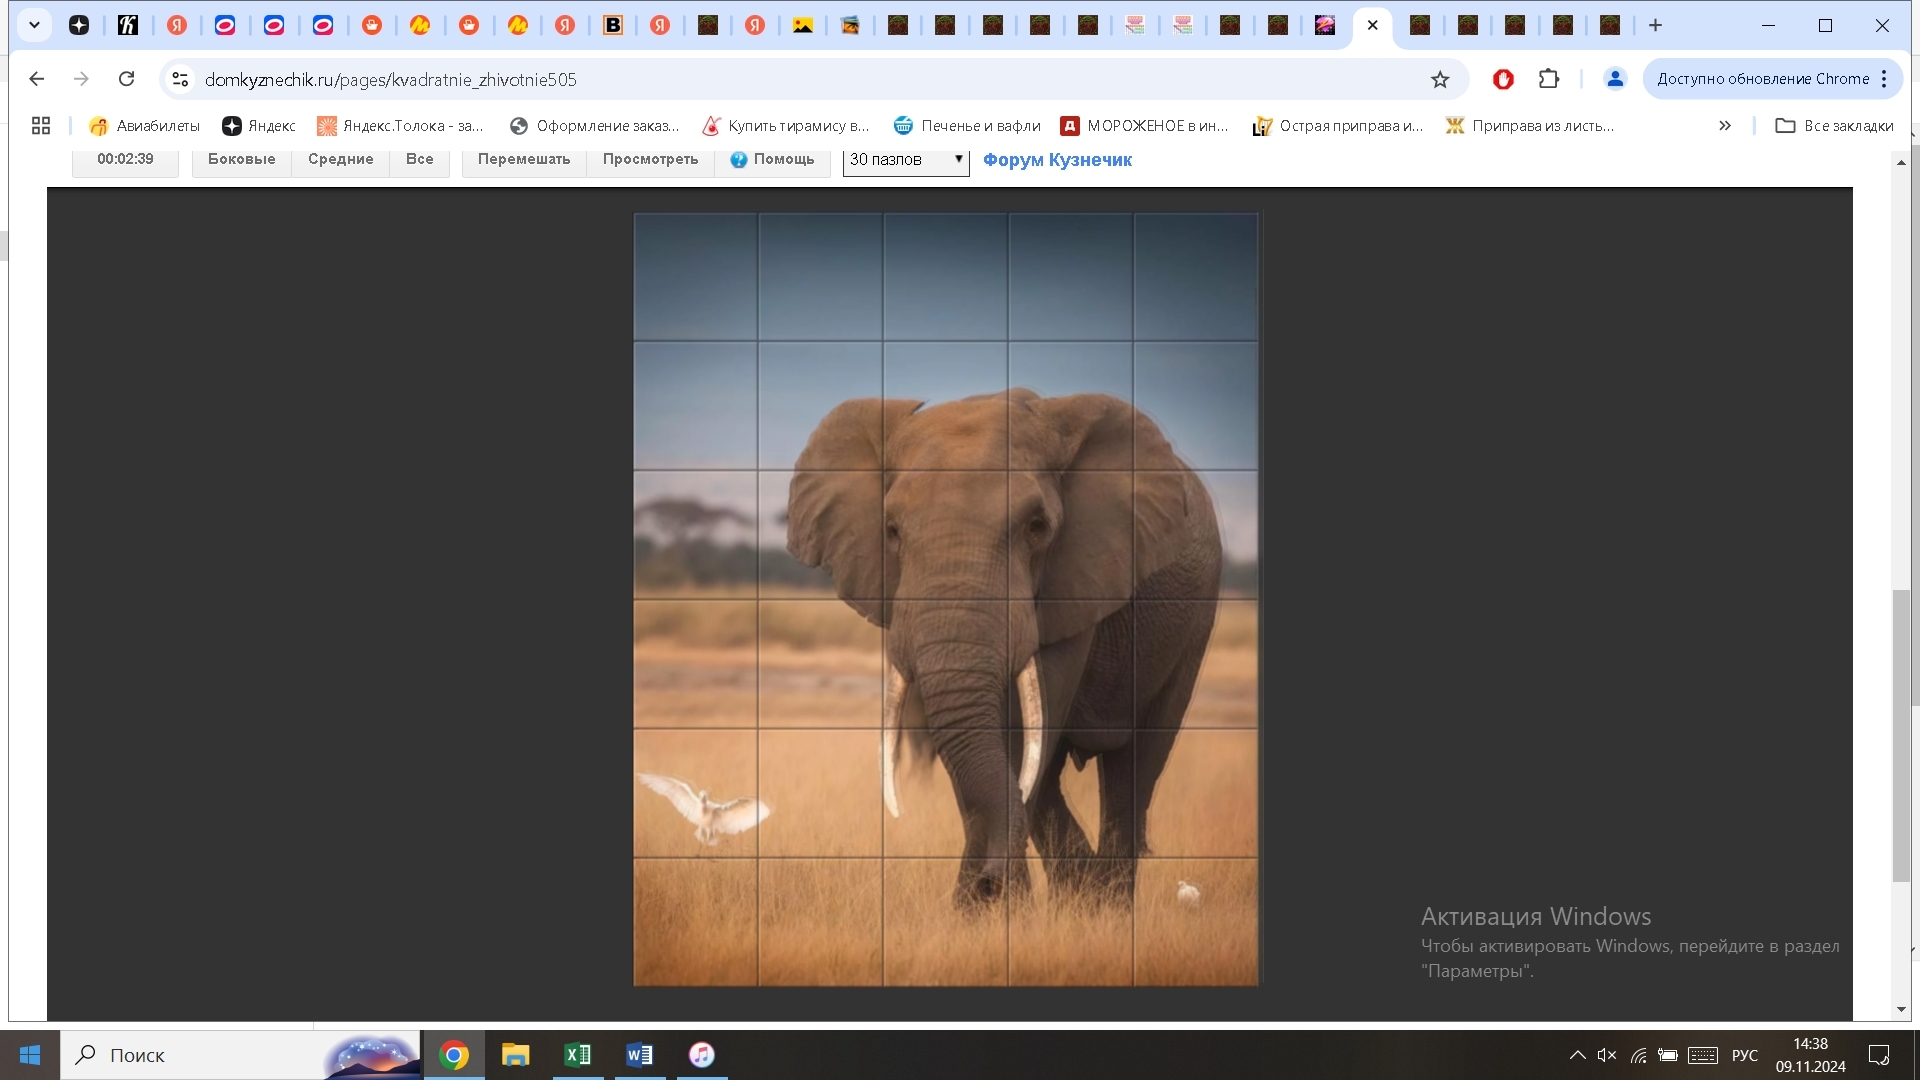Open the Оформление заказ... bookmark

tap(595, 126)
